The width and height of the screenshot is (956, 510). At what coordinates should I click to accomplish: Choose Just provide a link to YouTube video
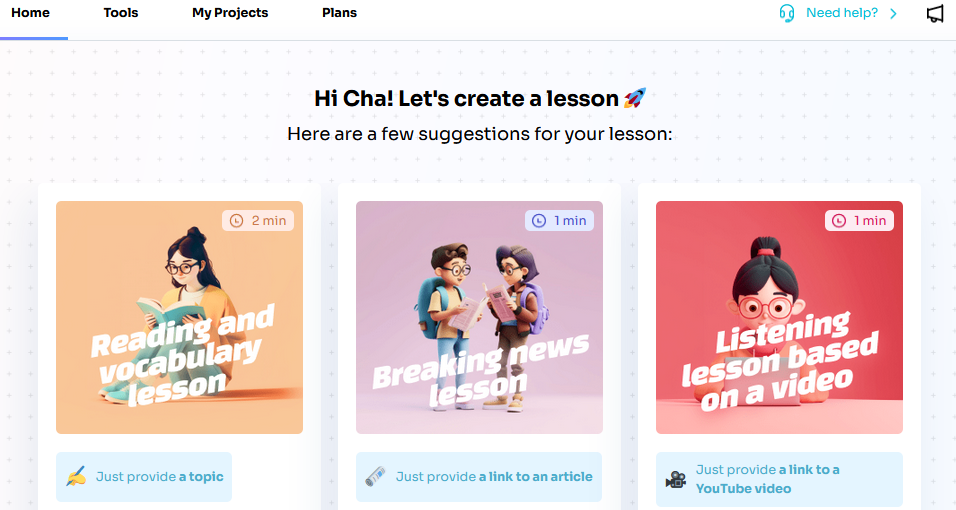779,479
